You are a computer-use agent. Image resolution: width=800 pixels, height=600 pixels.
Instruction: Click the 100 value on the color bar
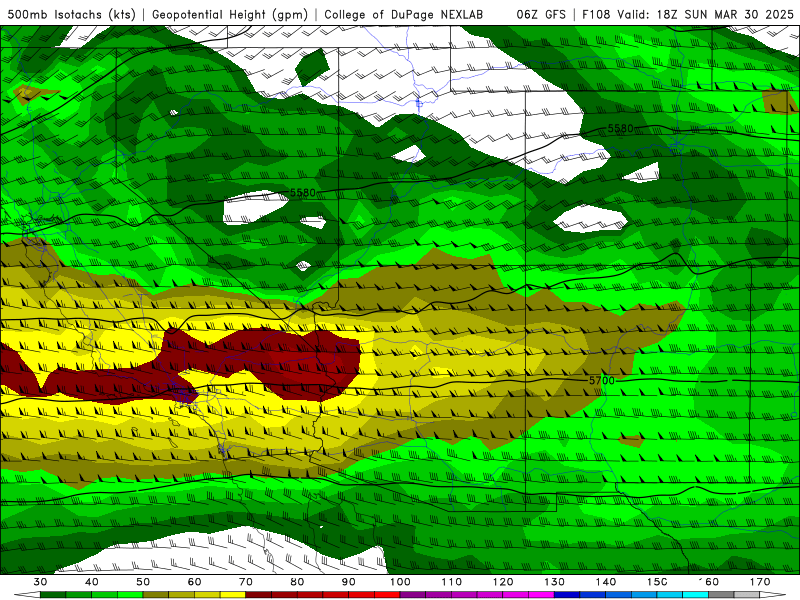[400, 582]
